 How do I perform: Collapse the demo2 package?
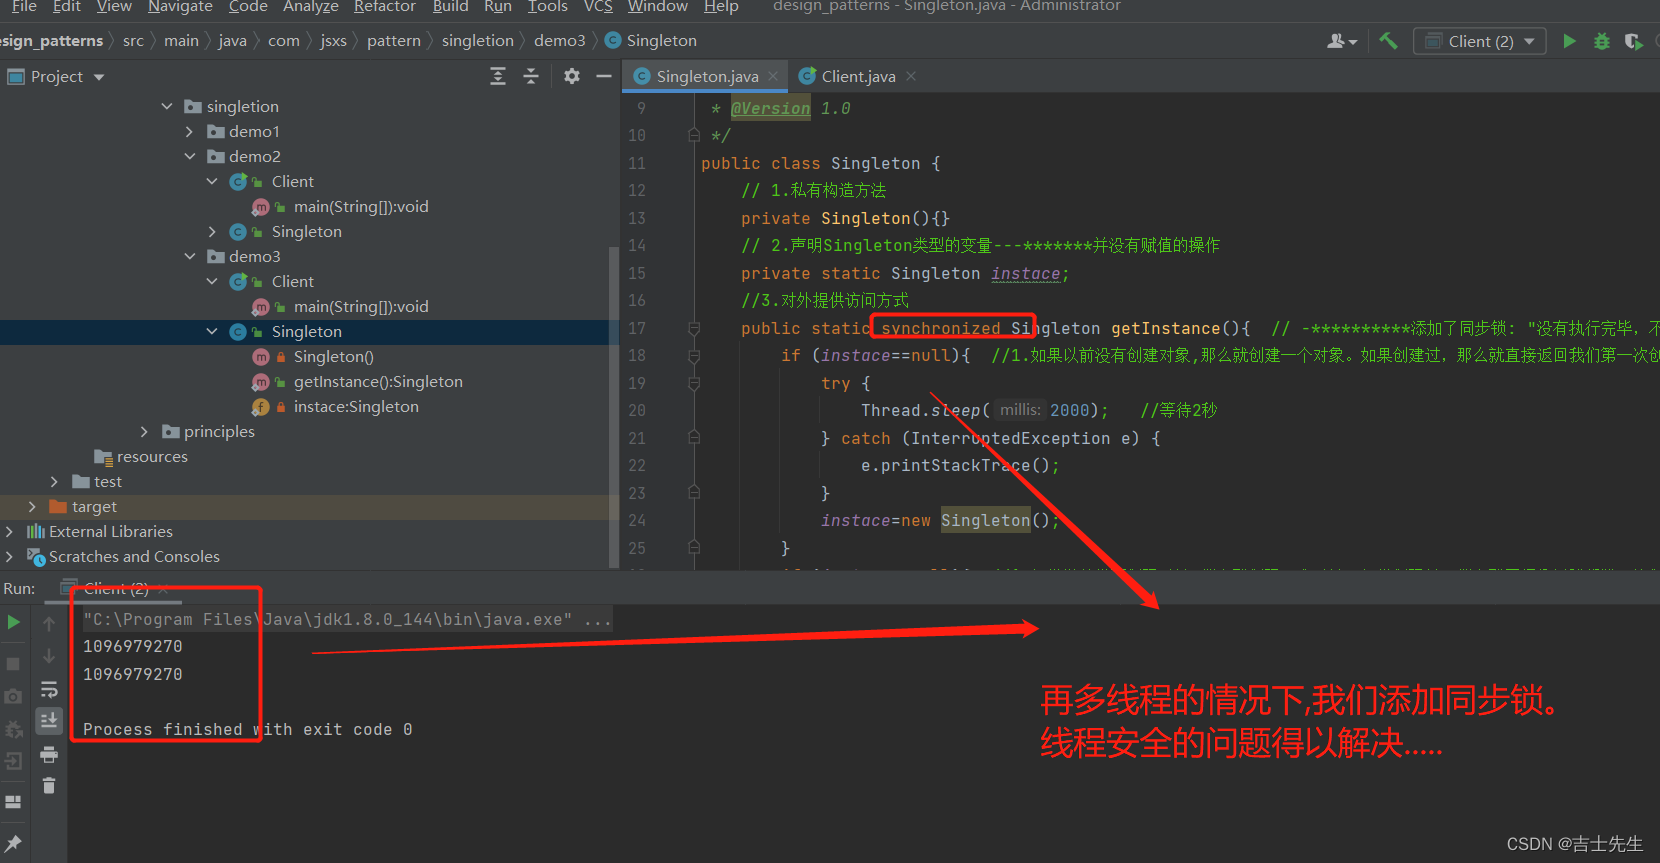(189, 156)
